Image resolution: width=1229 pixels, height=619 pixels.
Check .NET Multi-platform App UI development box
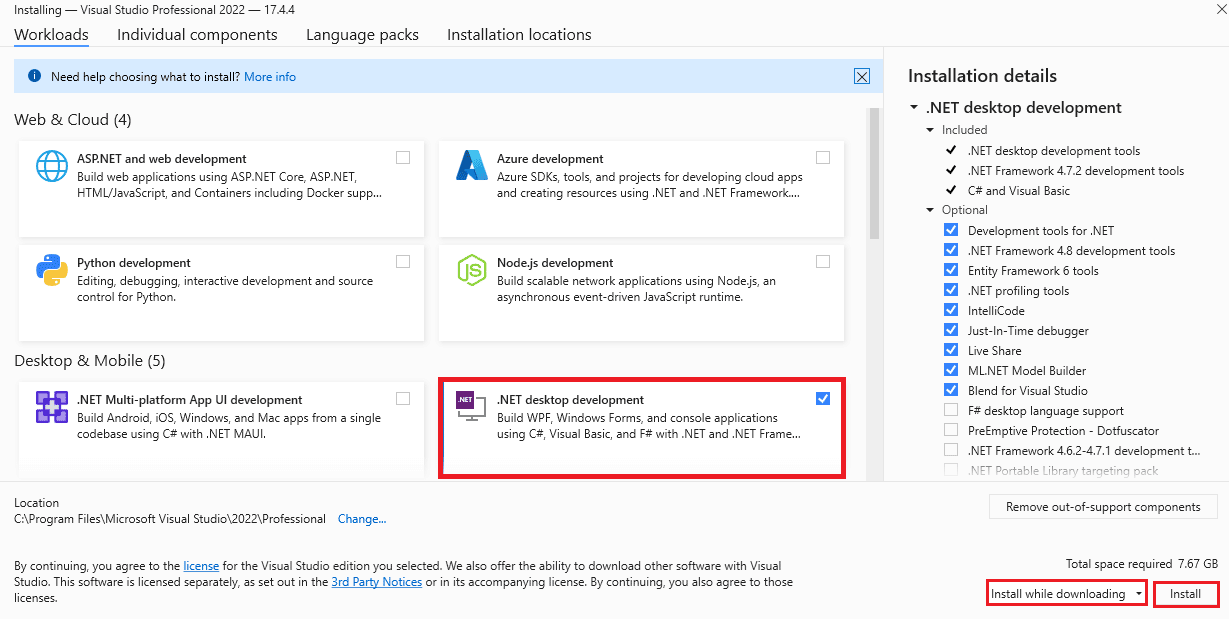[403, 398]
